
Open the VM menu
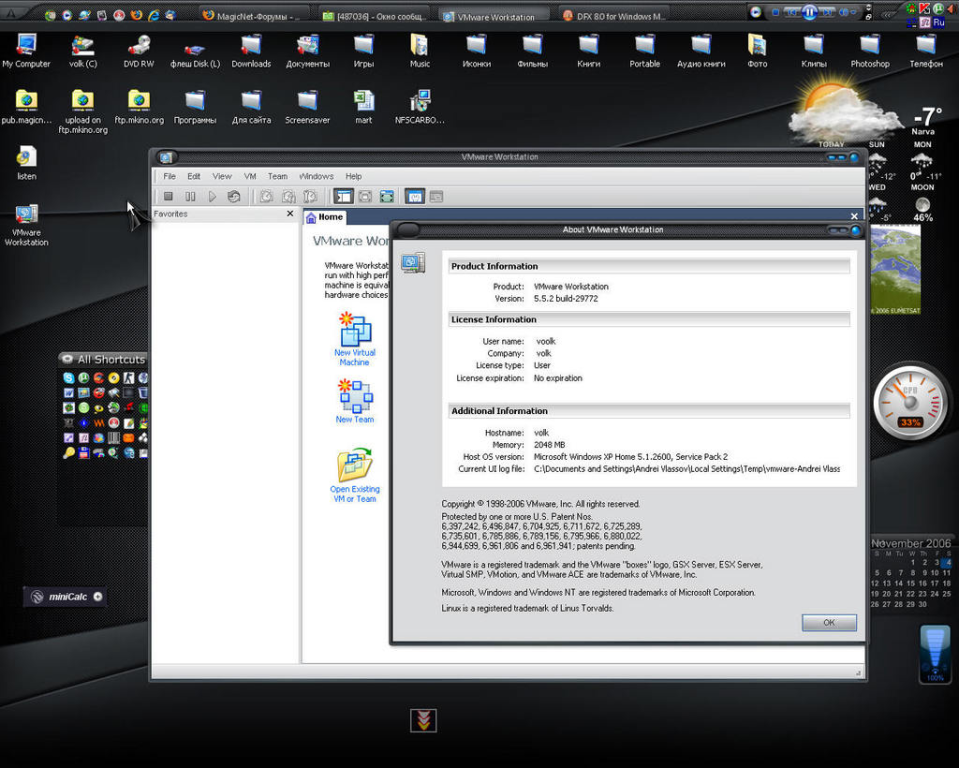(250, 176)
